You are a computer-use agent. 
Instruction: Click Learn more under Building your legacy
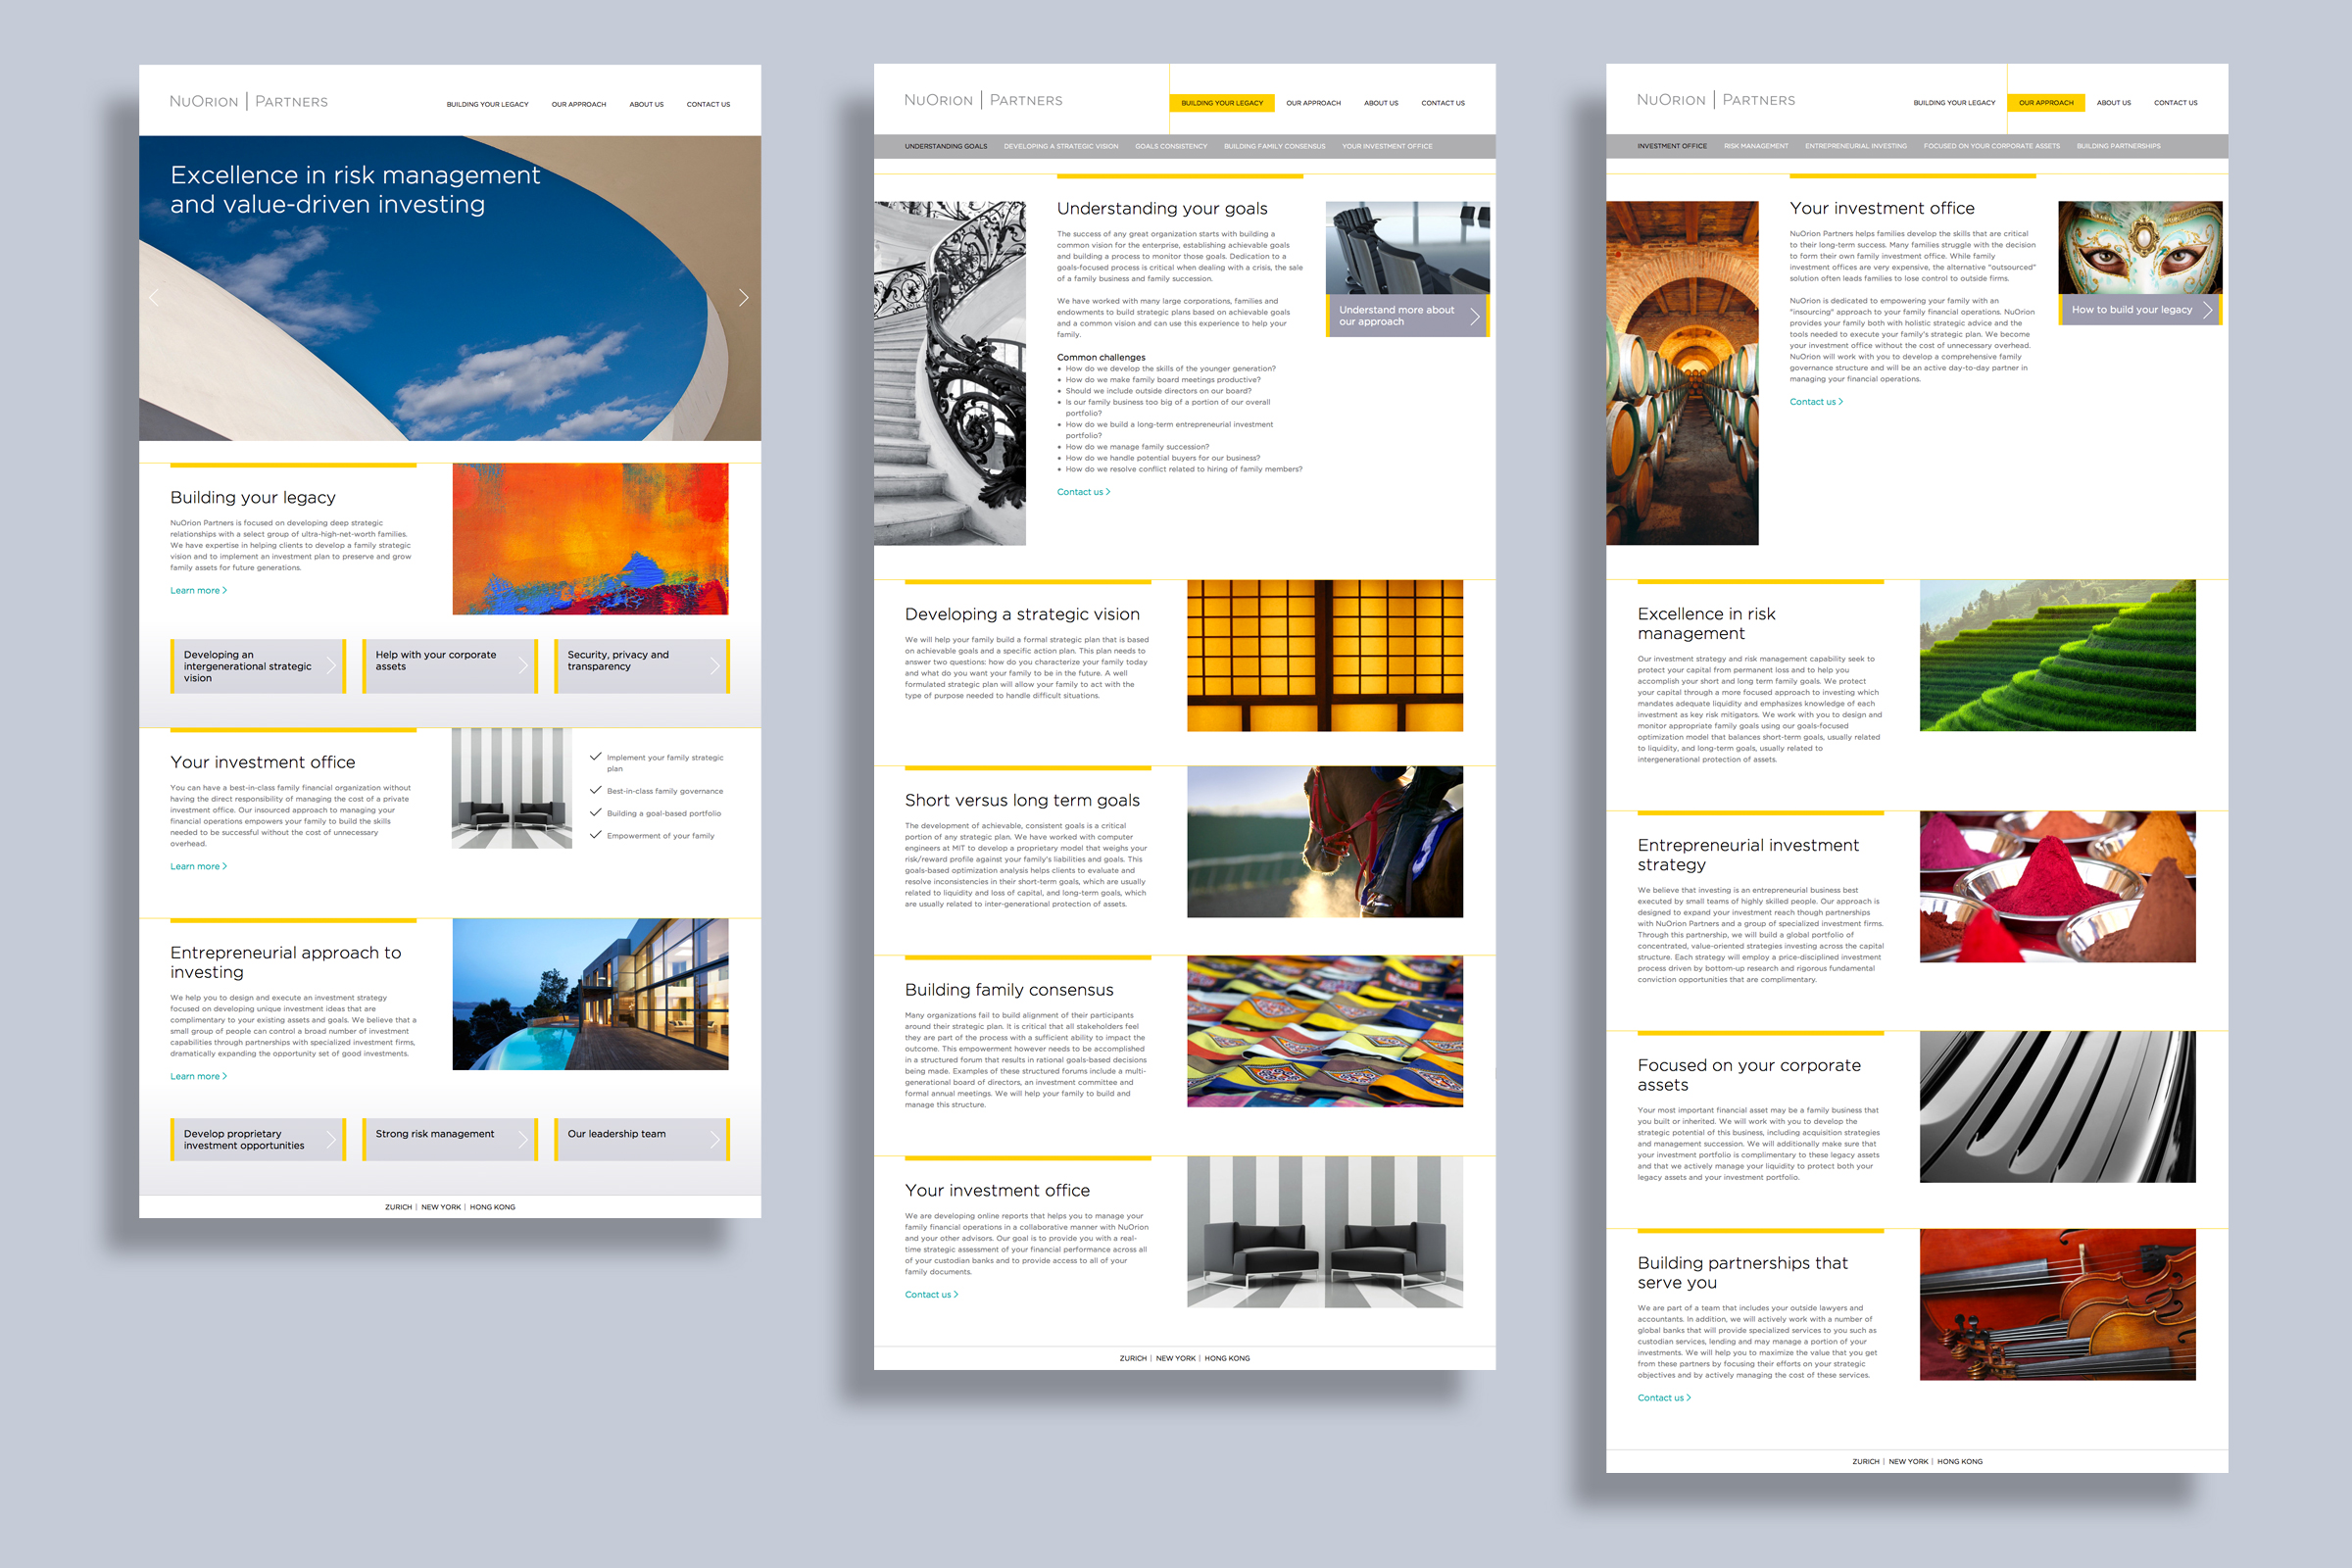coord(198,591)
